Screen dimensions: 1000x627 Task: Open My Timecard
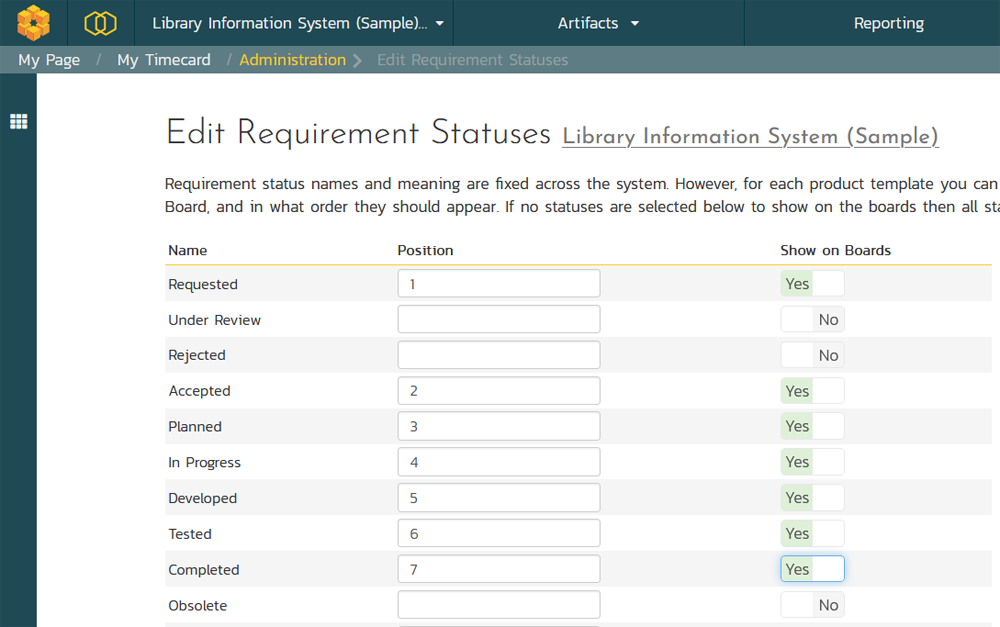click(164, 60)
